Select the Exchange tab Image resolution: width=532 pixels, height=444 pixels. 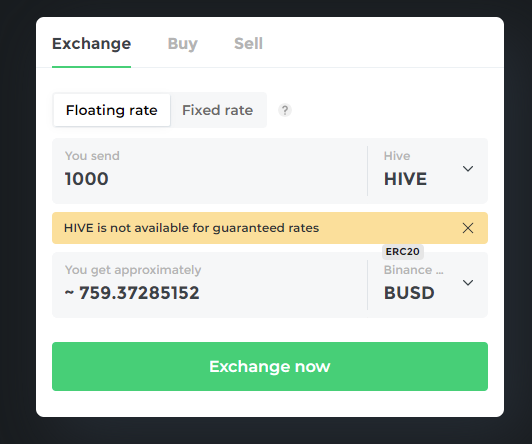click(92, 43)
